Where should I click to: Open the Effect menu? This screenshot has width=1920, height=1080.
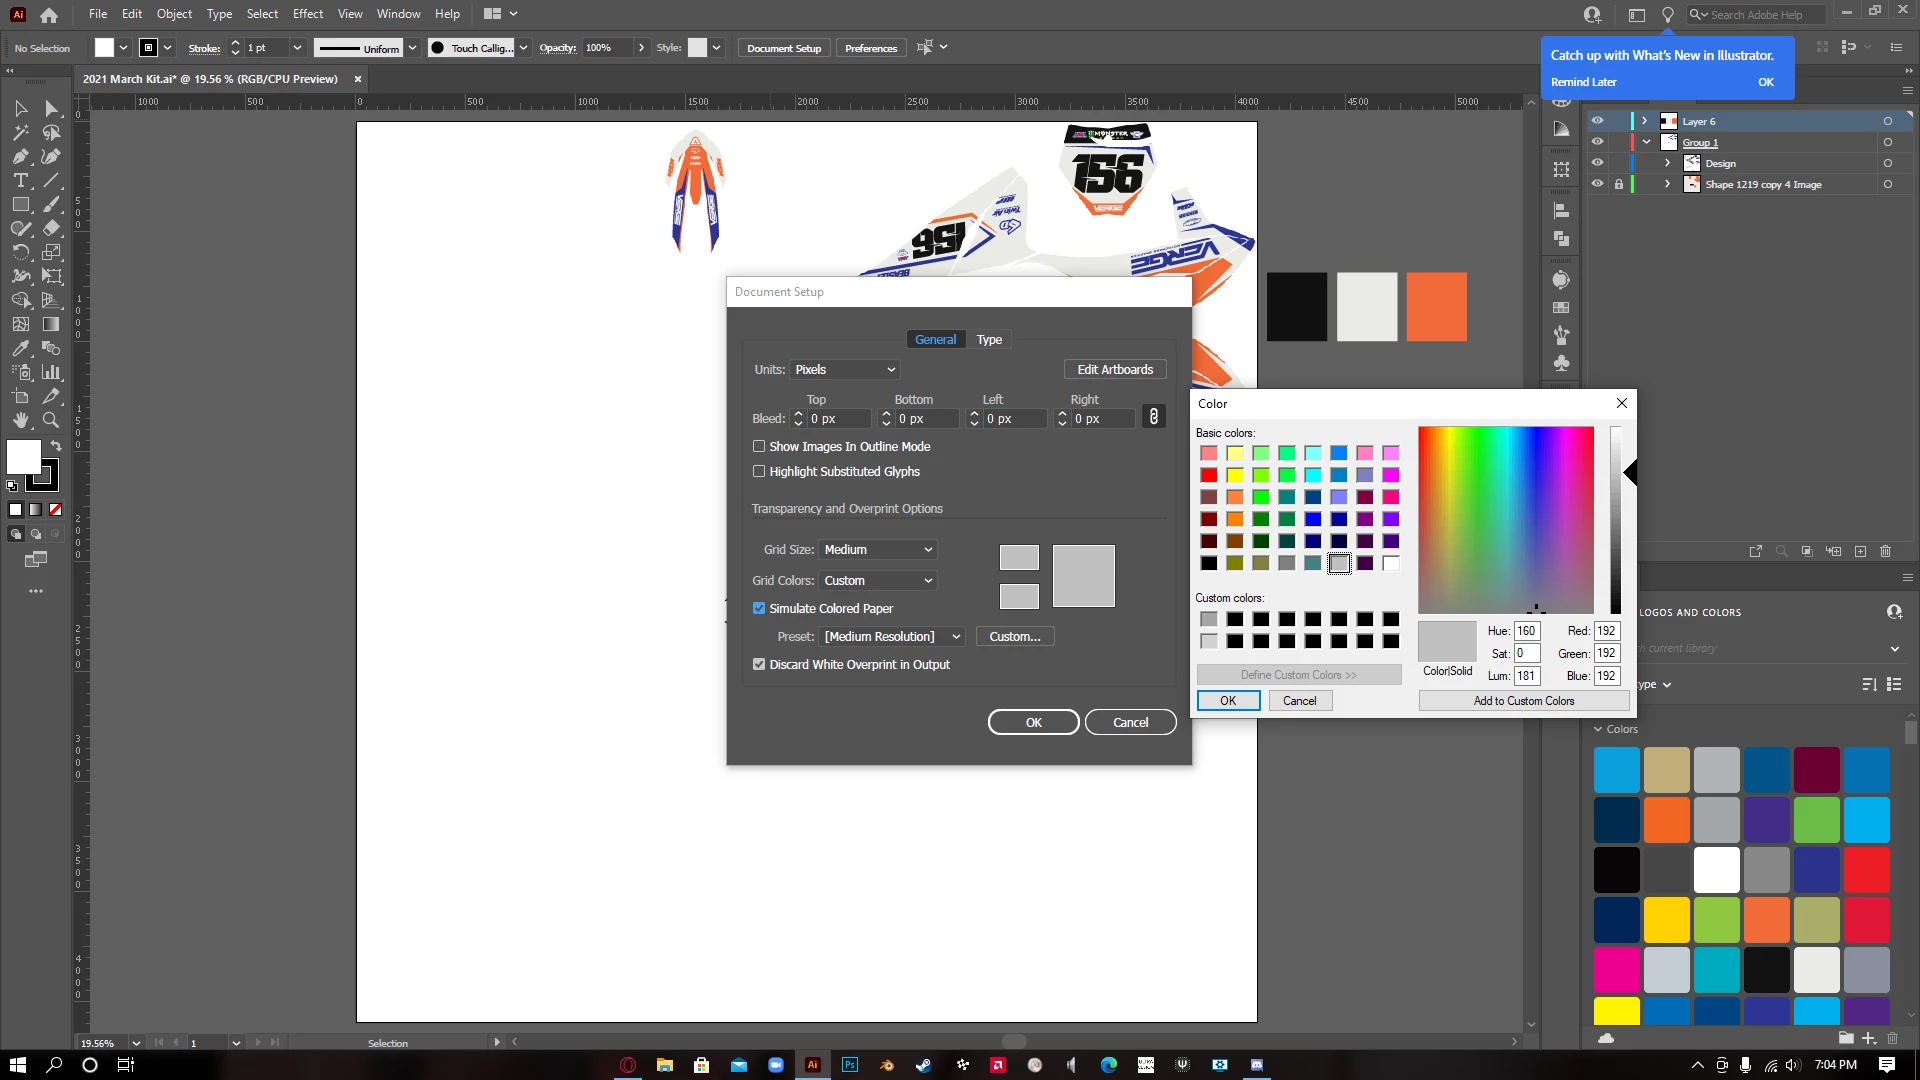tap(307, 14)
